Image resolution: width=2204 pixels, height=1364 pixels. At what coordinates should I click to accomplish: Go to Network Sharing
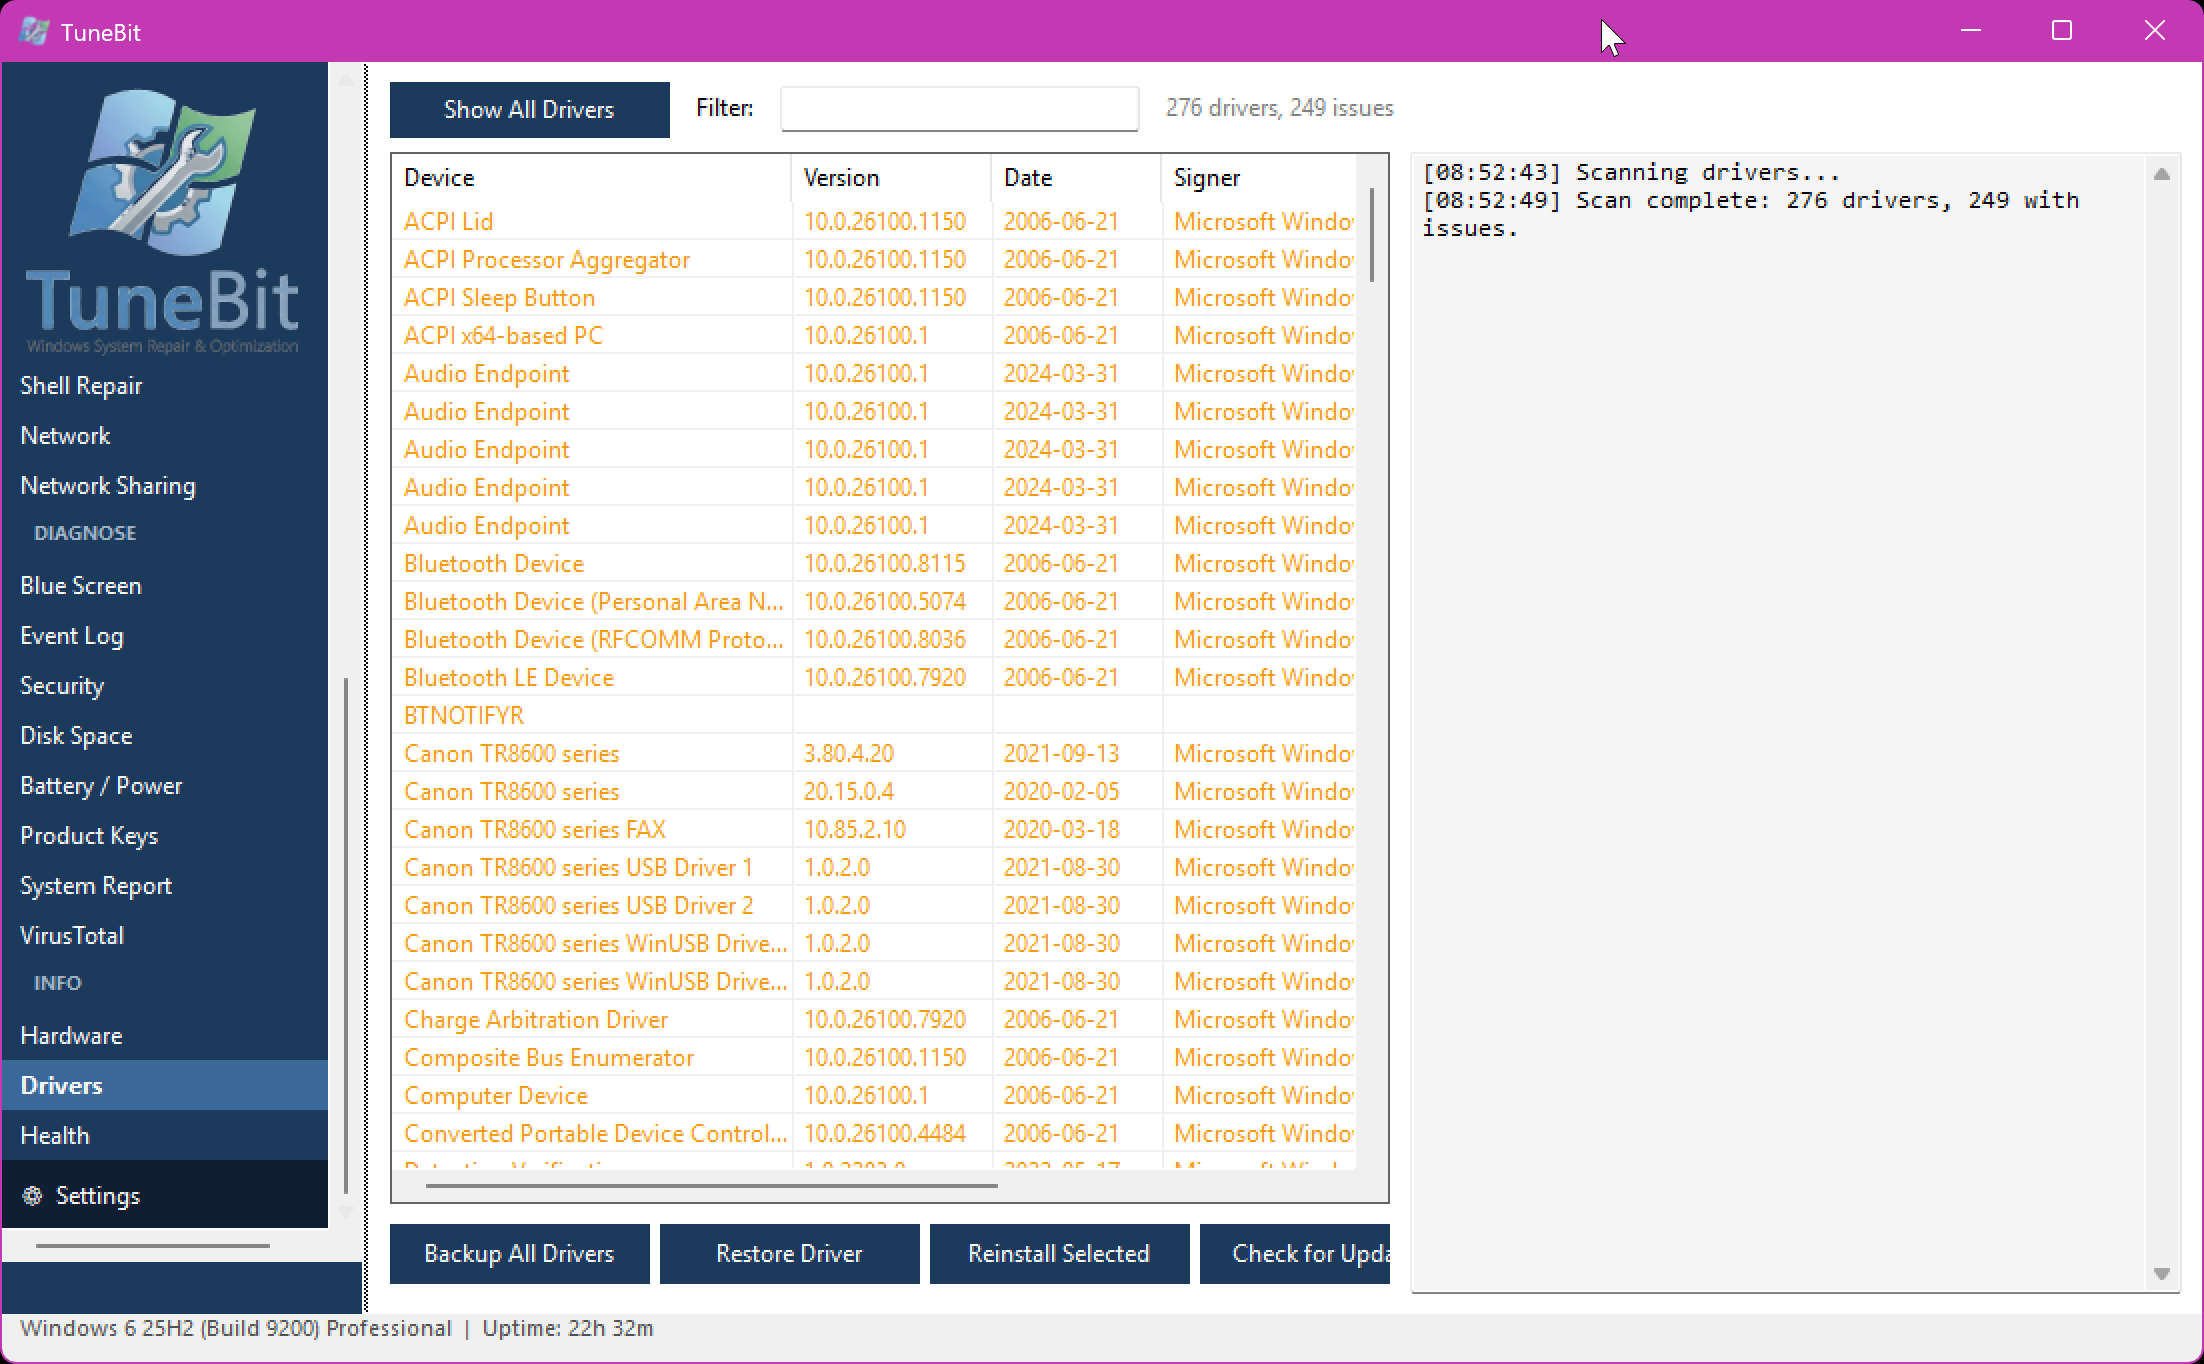click(165, 485)
